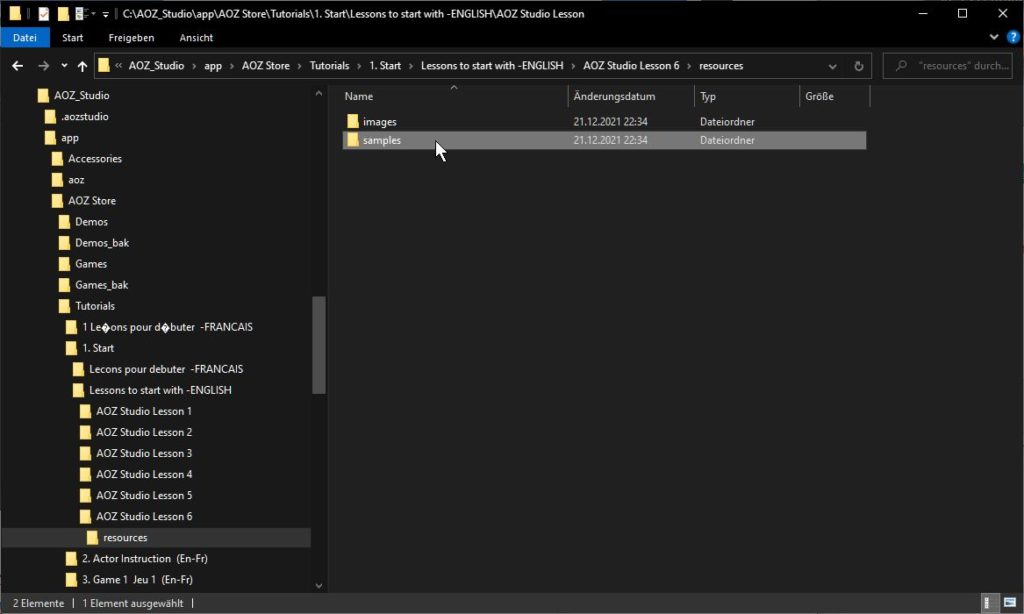Switch to details view in status bar
This screenshot has height=614, width=1024.
988,603
